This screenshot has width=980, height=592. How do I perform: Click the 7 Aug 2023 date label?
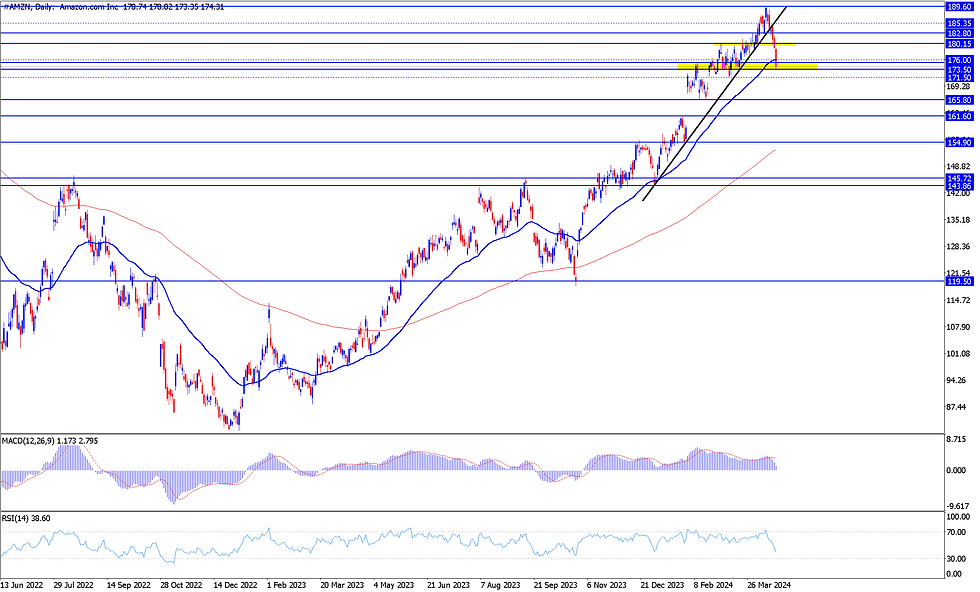(501, 585)
